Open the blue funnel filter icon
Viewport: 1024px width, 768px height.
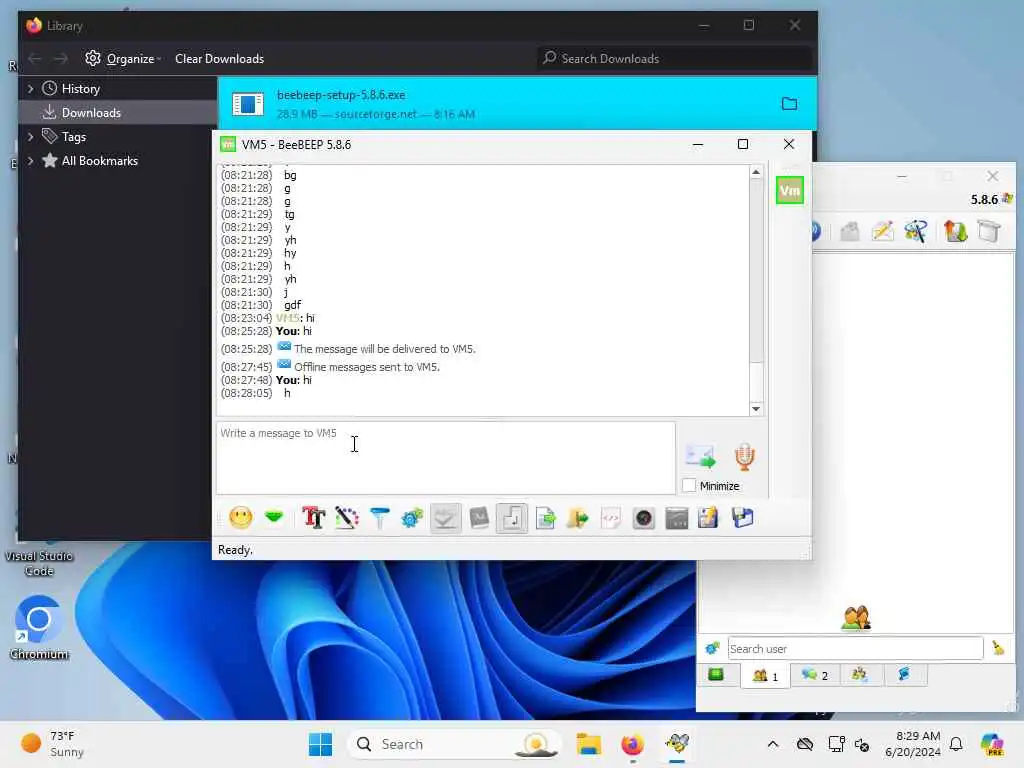pos(379,518)
